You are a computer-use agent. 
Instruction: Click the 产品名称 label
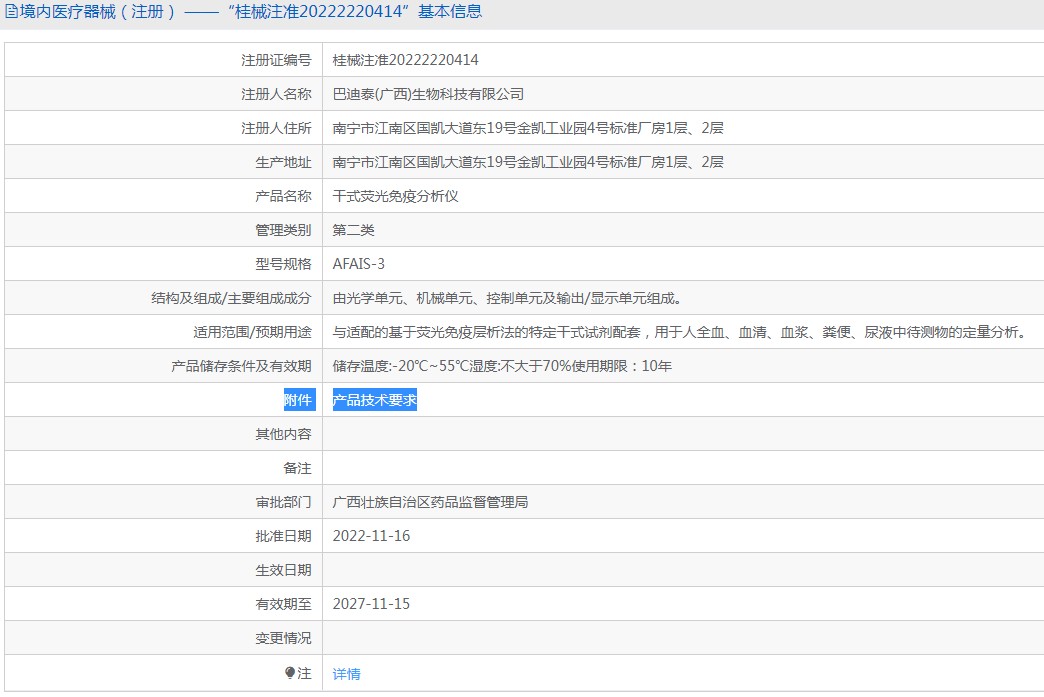[284, 196]
